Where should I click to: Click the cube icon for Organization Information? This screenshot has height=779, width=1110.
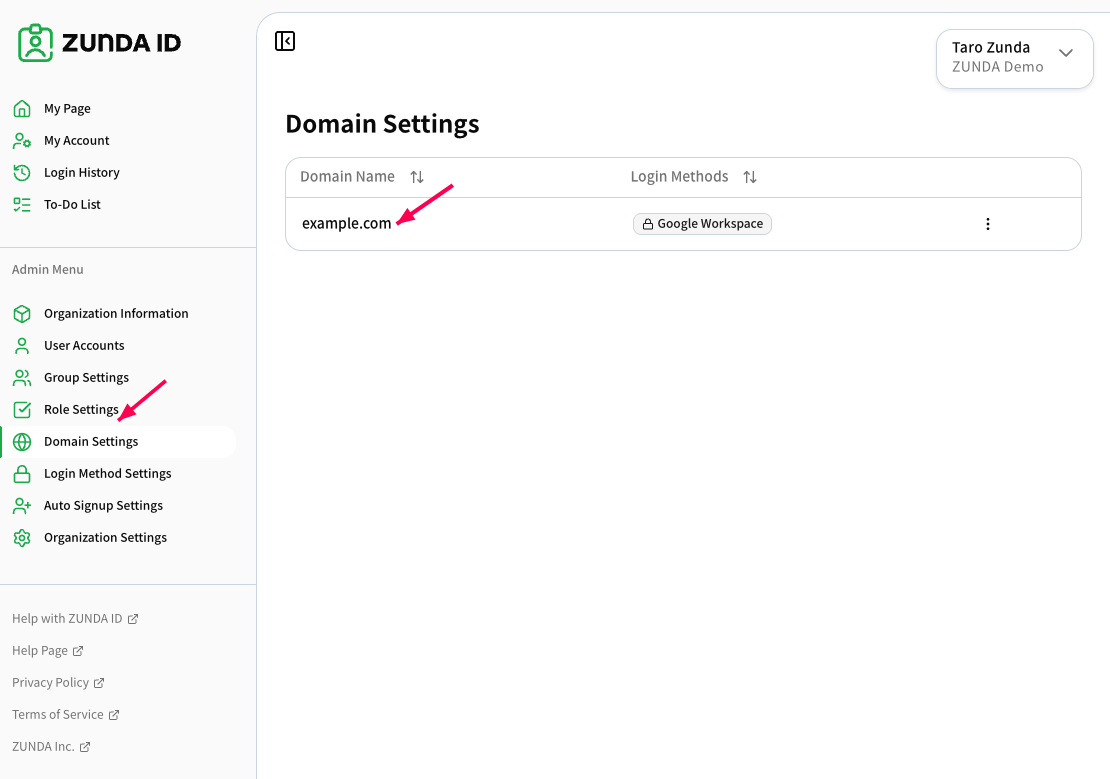[22, 314]
